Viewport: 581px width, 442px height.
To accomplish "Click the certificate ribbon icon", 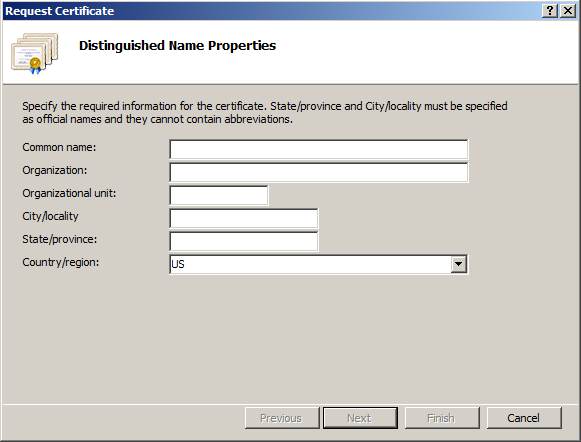I will [34, 54].
